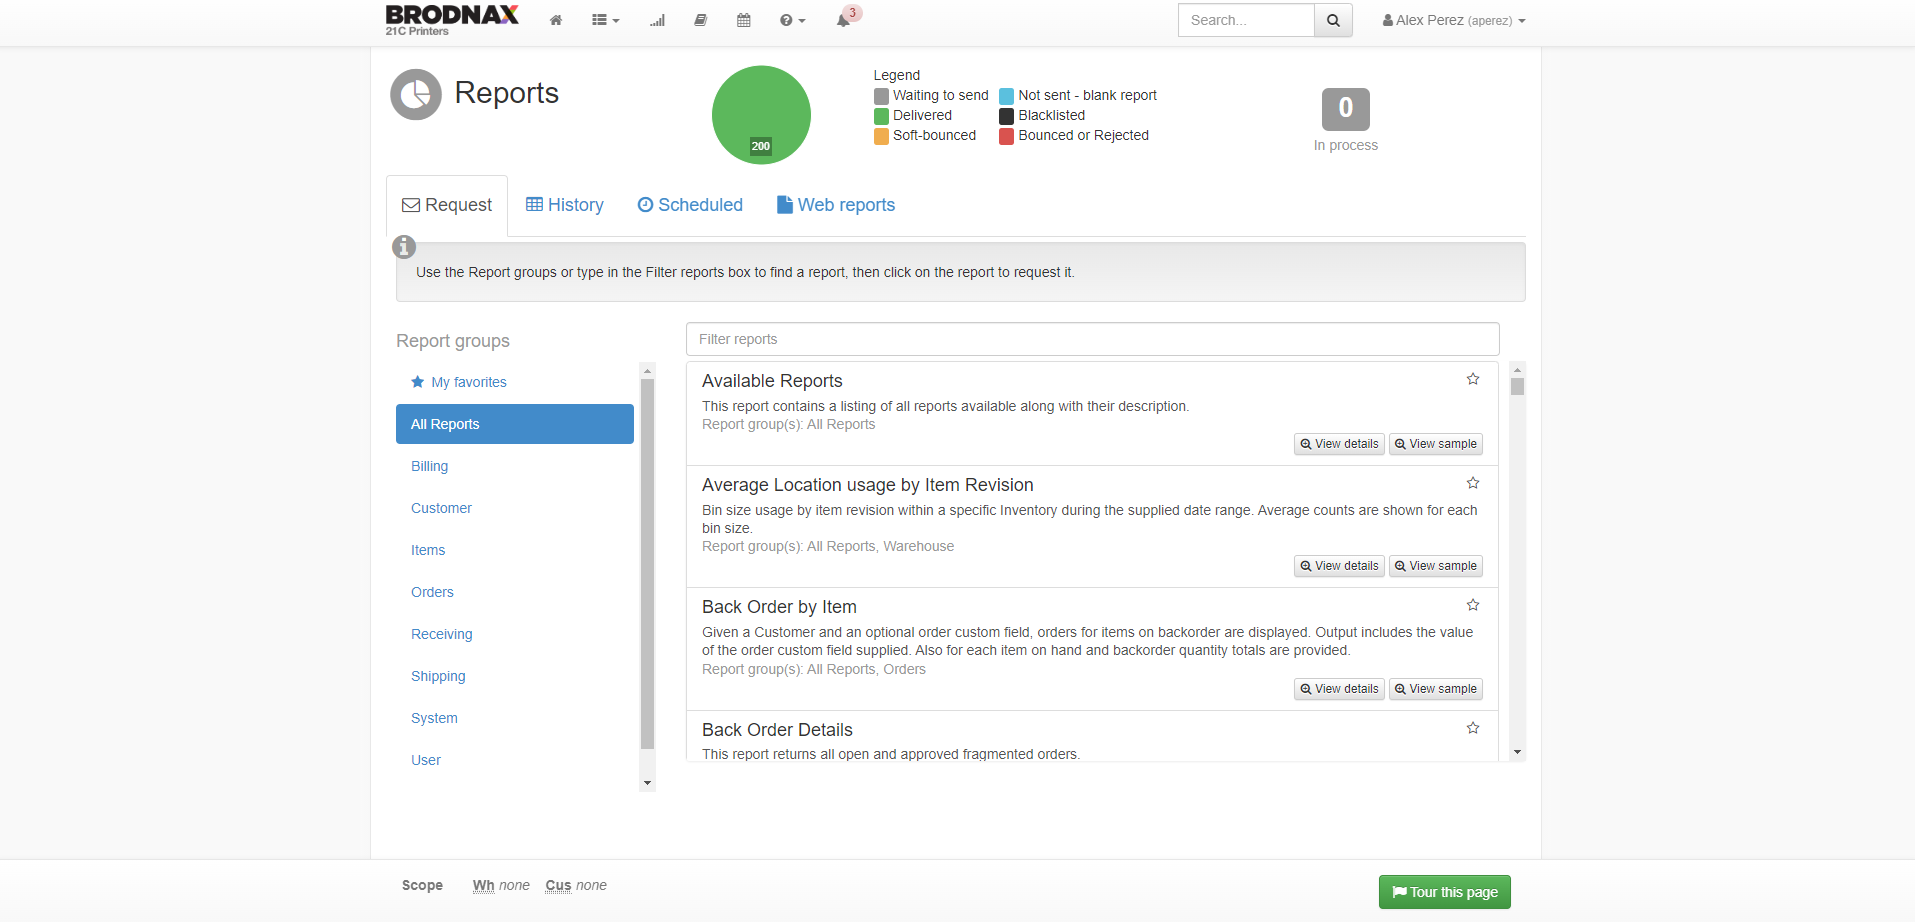This screenshot has width=1915, height=922.
Task: View details for Available Reports
Action: 1339,444
